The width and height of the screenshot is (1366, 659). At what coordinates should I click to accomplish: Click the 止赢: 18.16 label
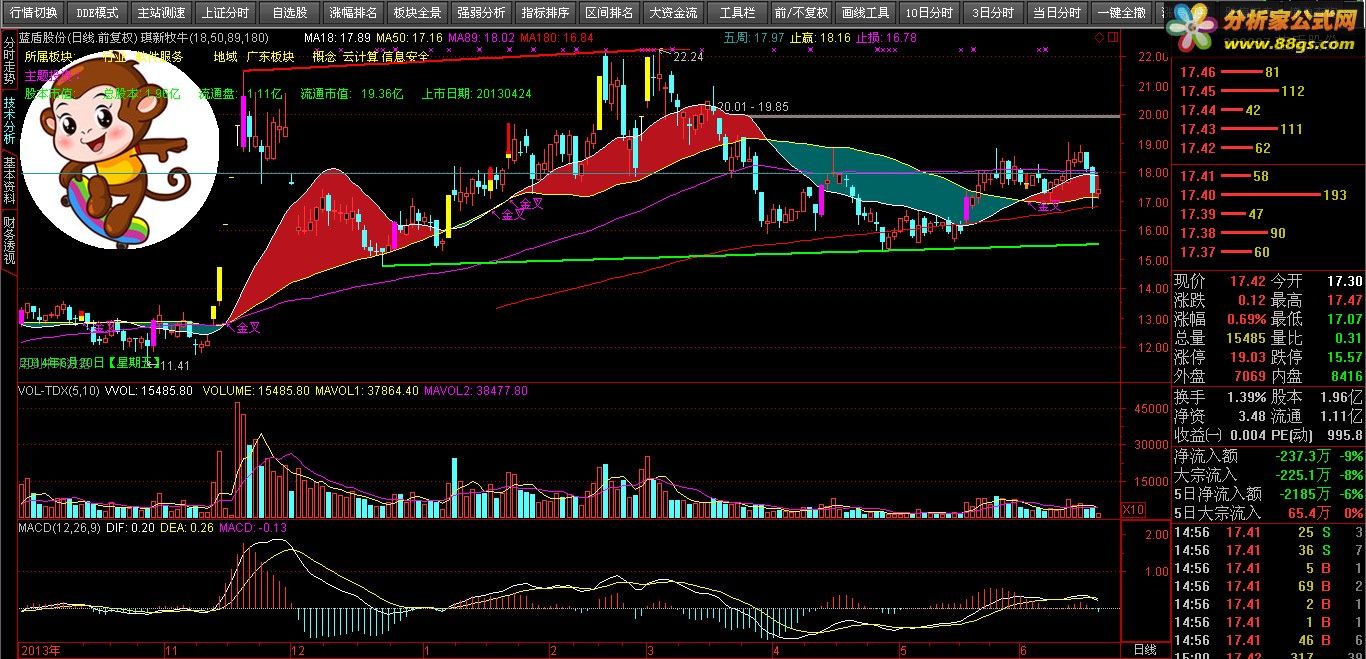[x=821, y=38]
